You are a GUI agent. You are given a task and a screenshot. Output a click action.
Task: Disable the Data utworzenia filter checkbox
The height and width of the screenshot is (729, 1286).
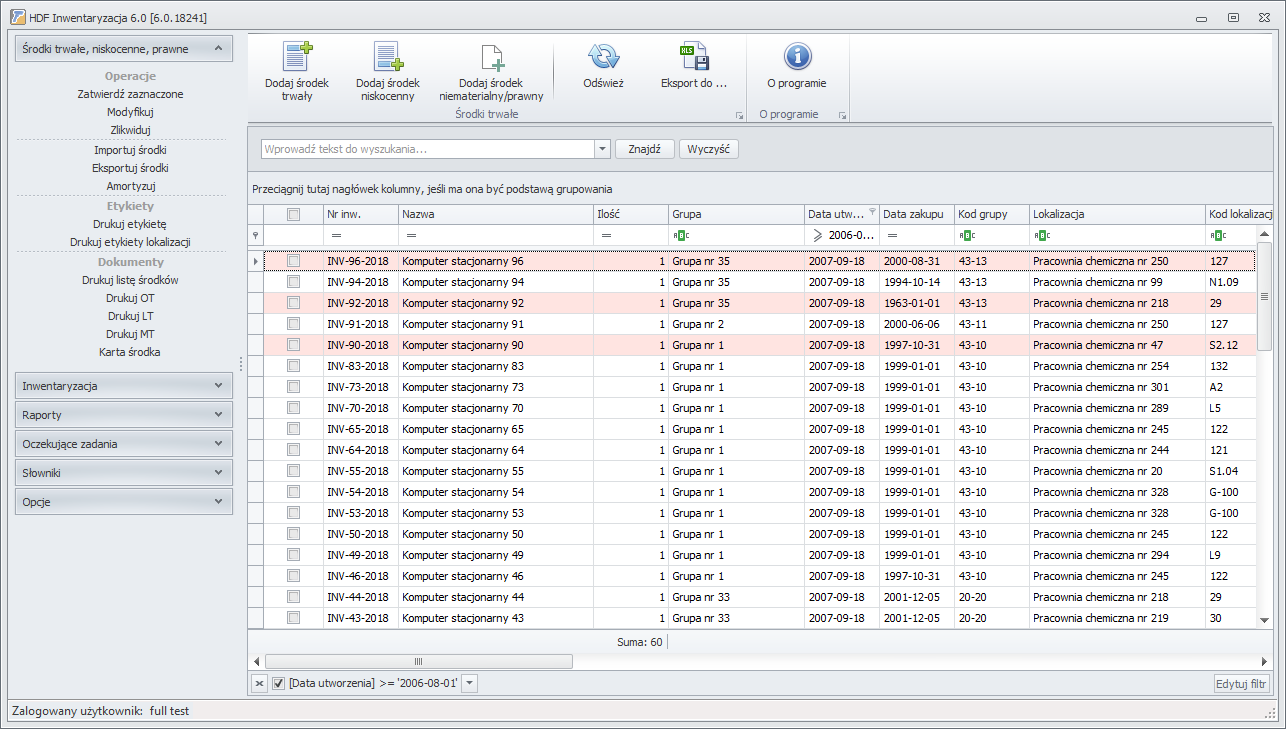click(x=279, y=683)
